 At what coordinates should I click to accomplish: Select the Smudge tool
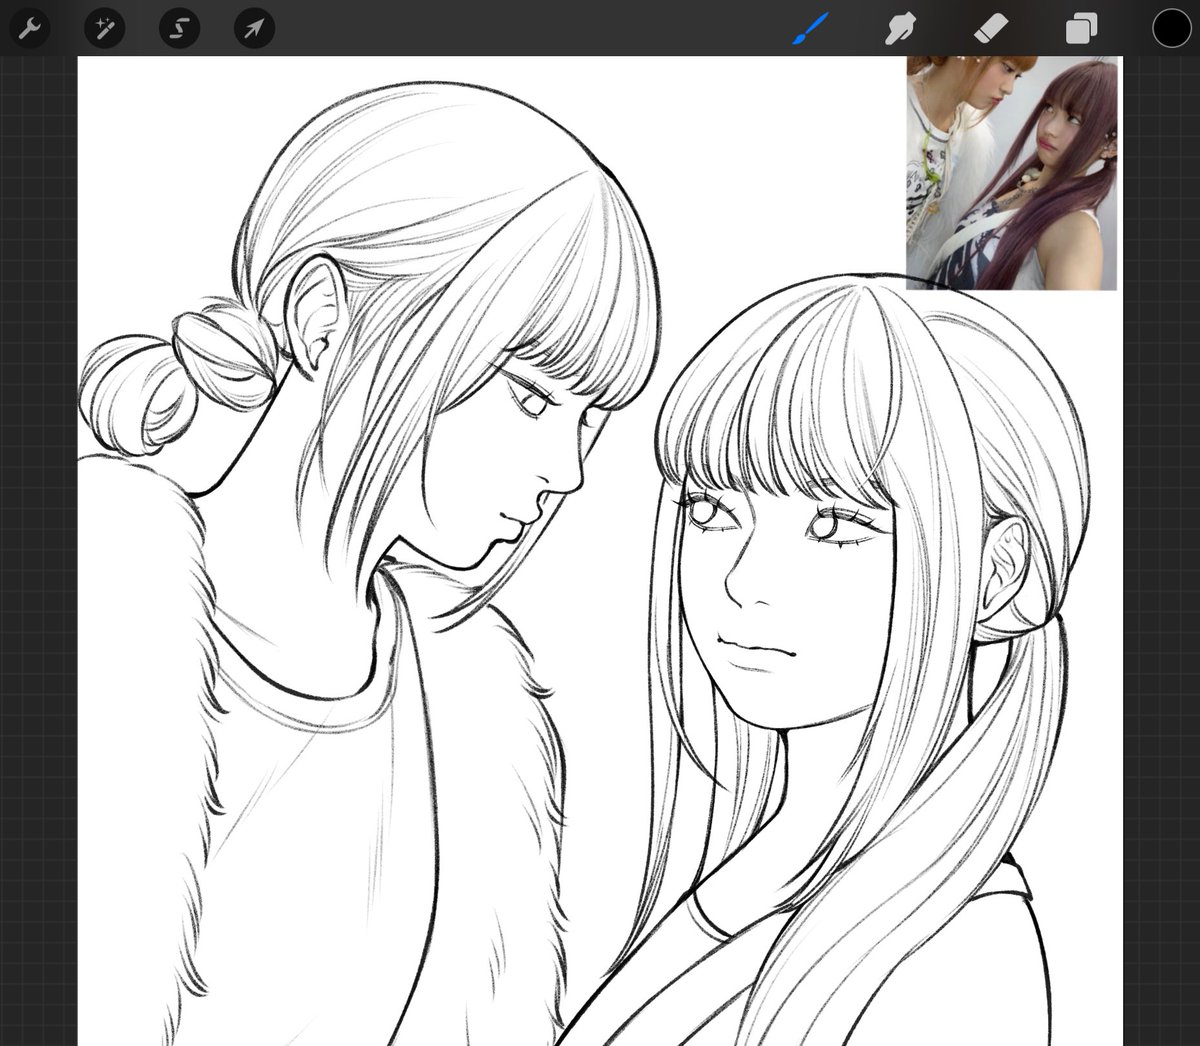click(900, 29)
